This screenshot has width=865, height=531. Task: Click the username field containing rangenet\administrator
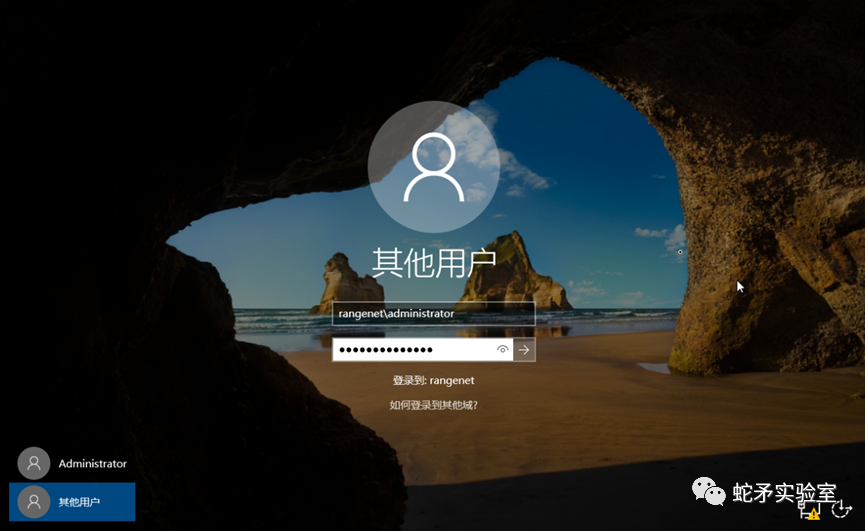click(x=434, y=314)
